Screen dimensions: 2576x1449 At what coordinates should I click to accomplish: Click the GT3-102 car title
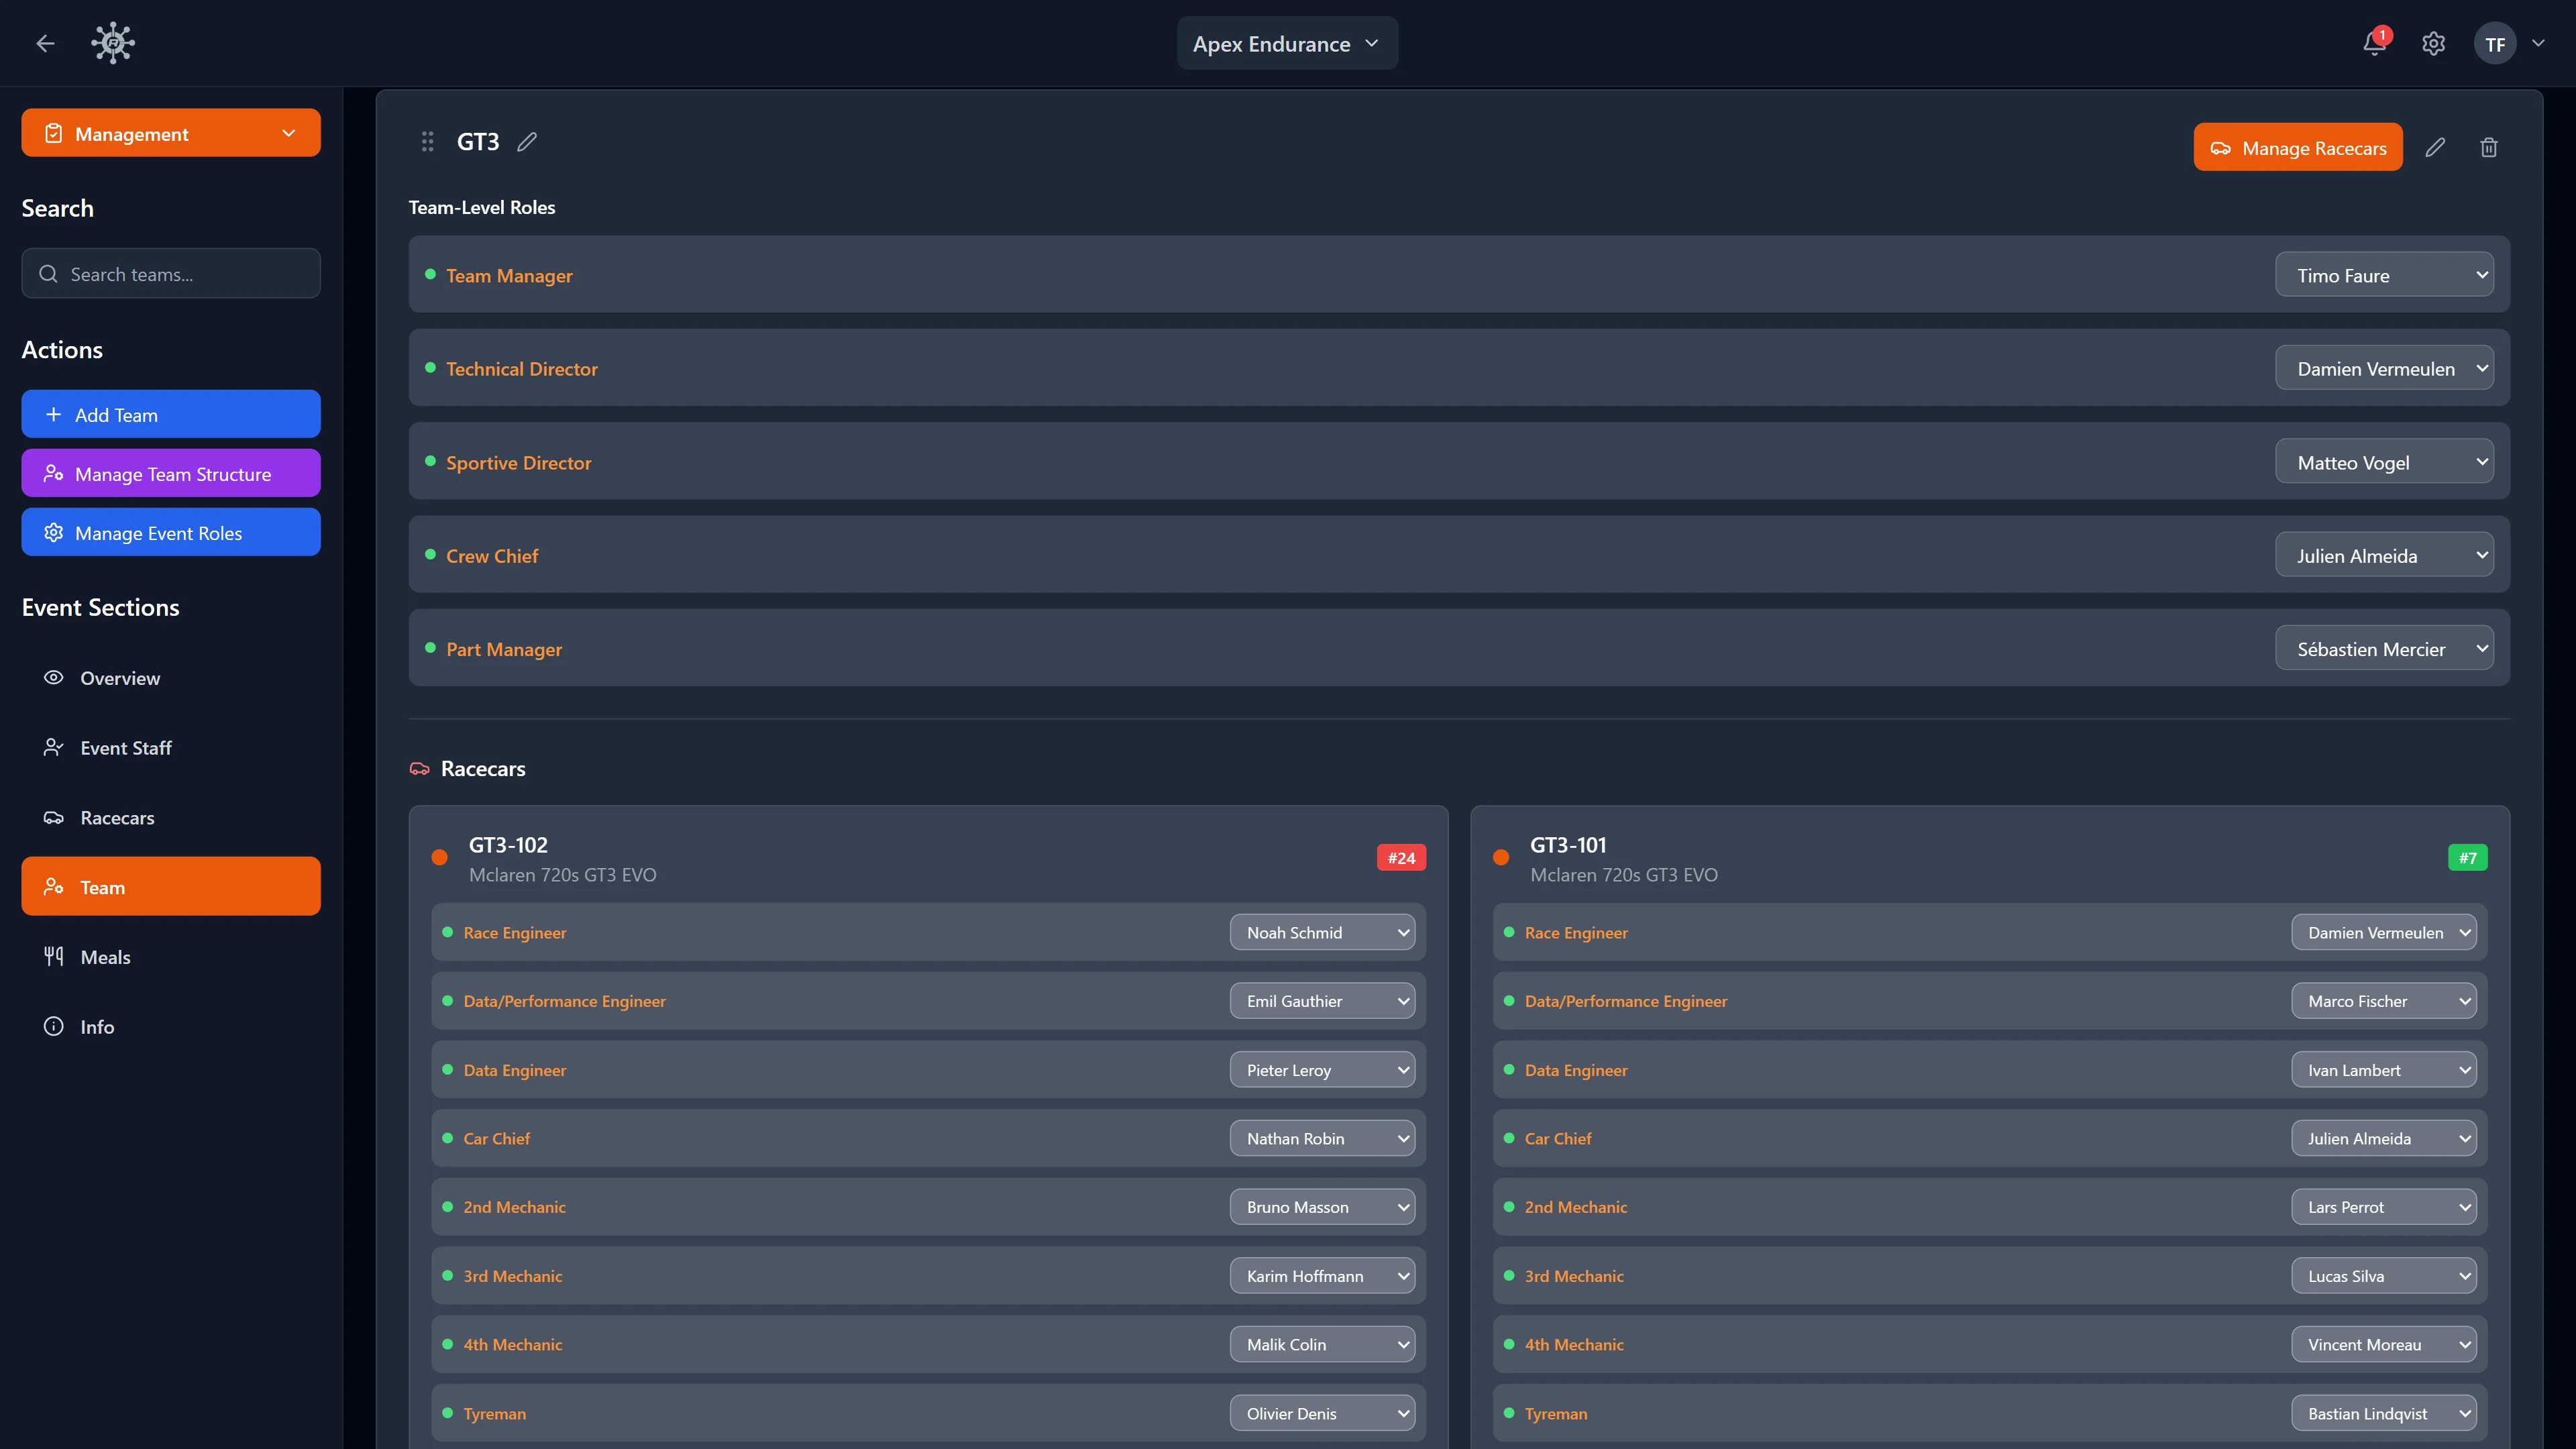pyautogui.click(x=508, y=845)
